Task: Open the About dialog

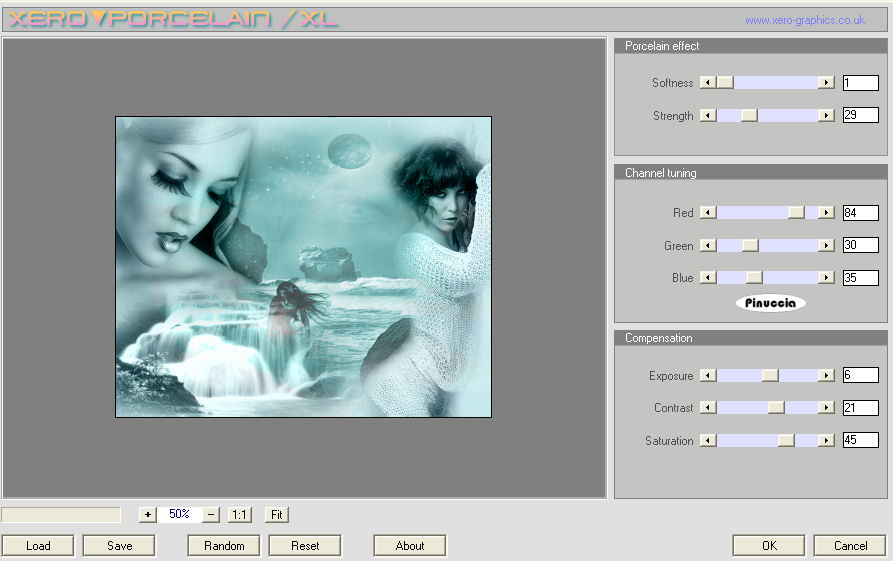Action: [409, 546]
